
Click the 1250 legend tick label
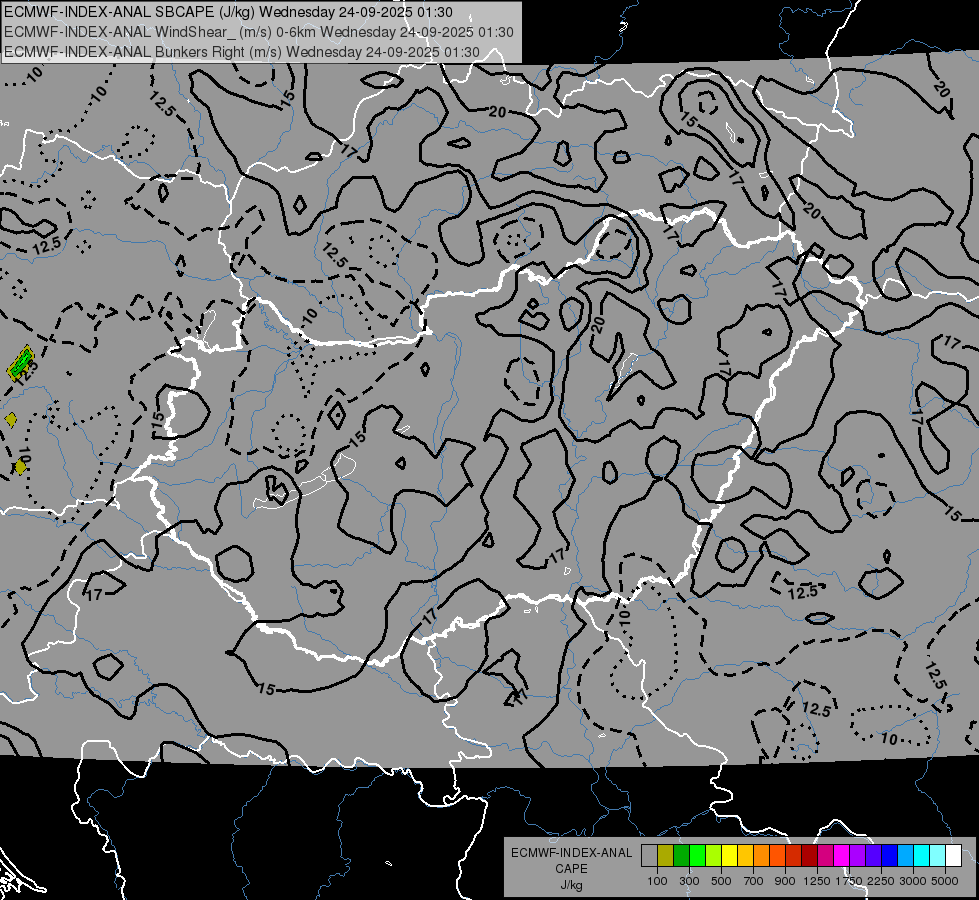click(817, 881)
